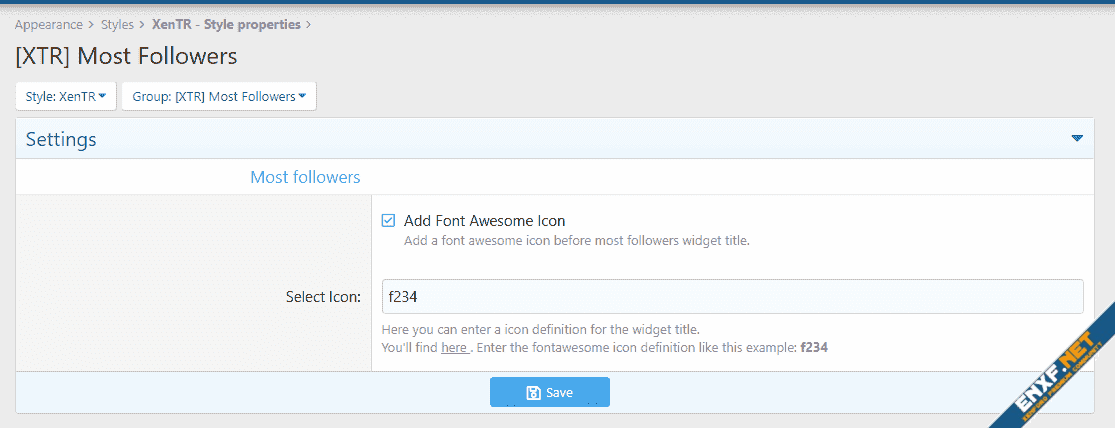This screenshot has width=1115, height=428.
Task: Click the 'Select Icon:' field label
Action: [323, 297]
